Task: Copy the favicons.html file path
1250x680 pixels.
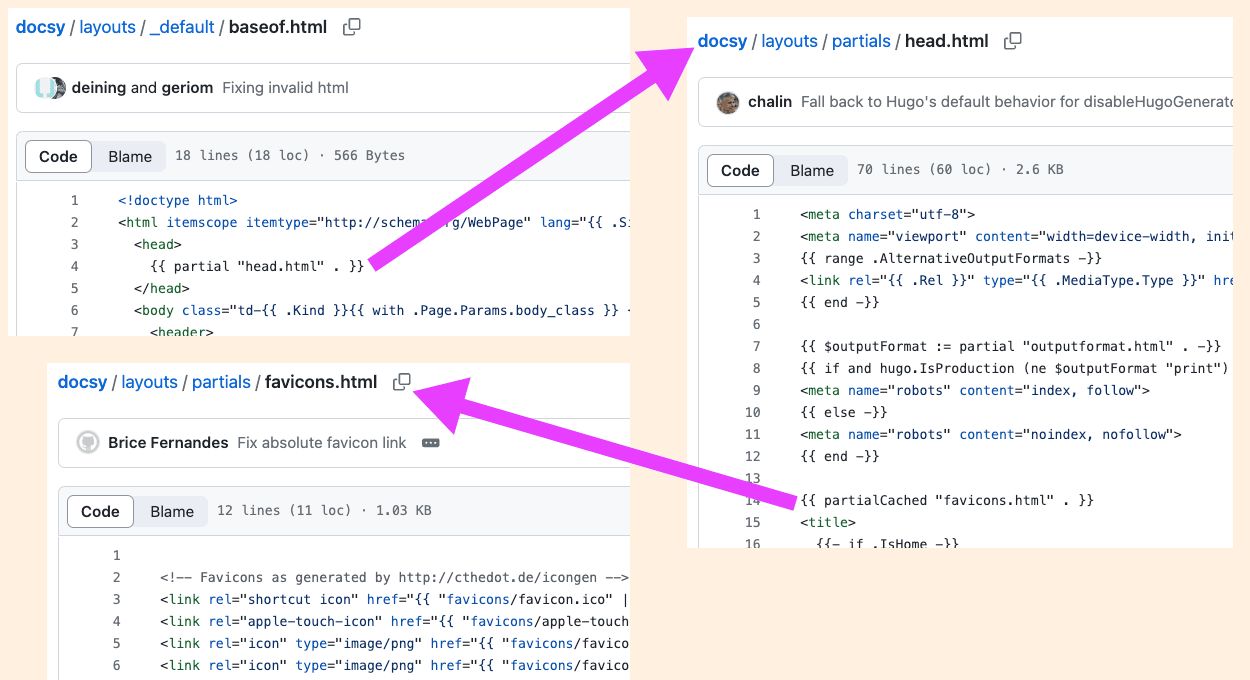Action: [401, 382]
